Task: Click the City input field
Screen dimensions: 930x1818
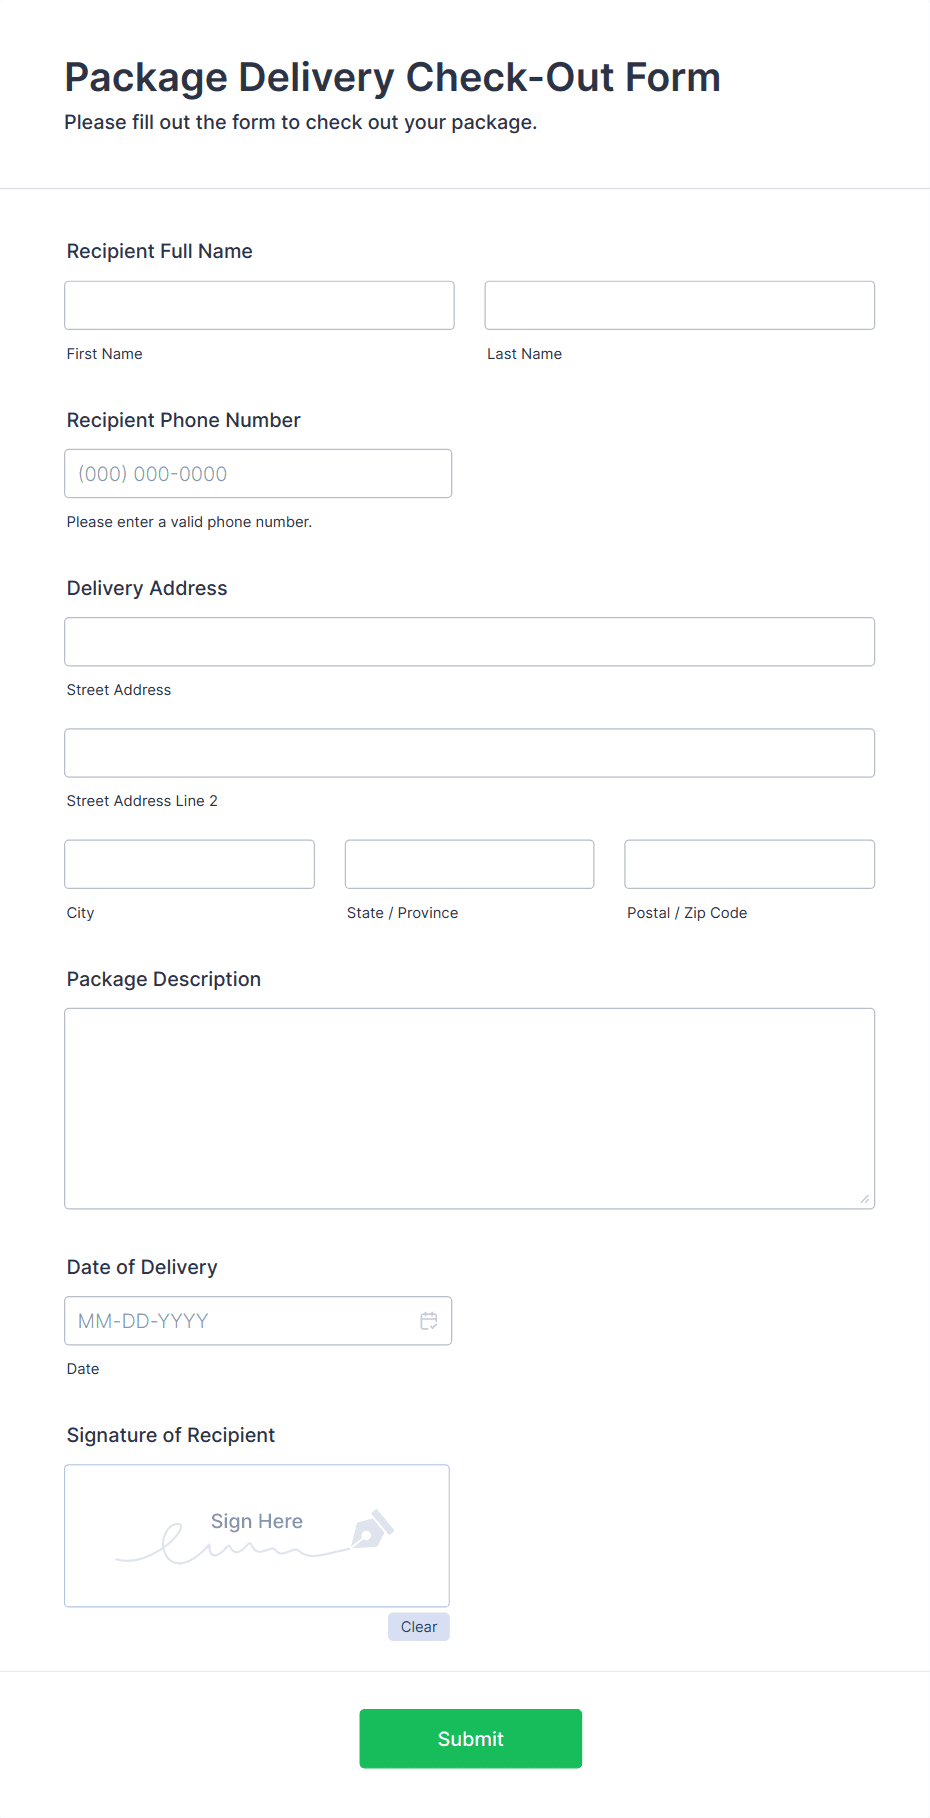Action: [189, 864]
